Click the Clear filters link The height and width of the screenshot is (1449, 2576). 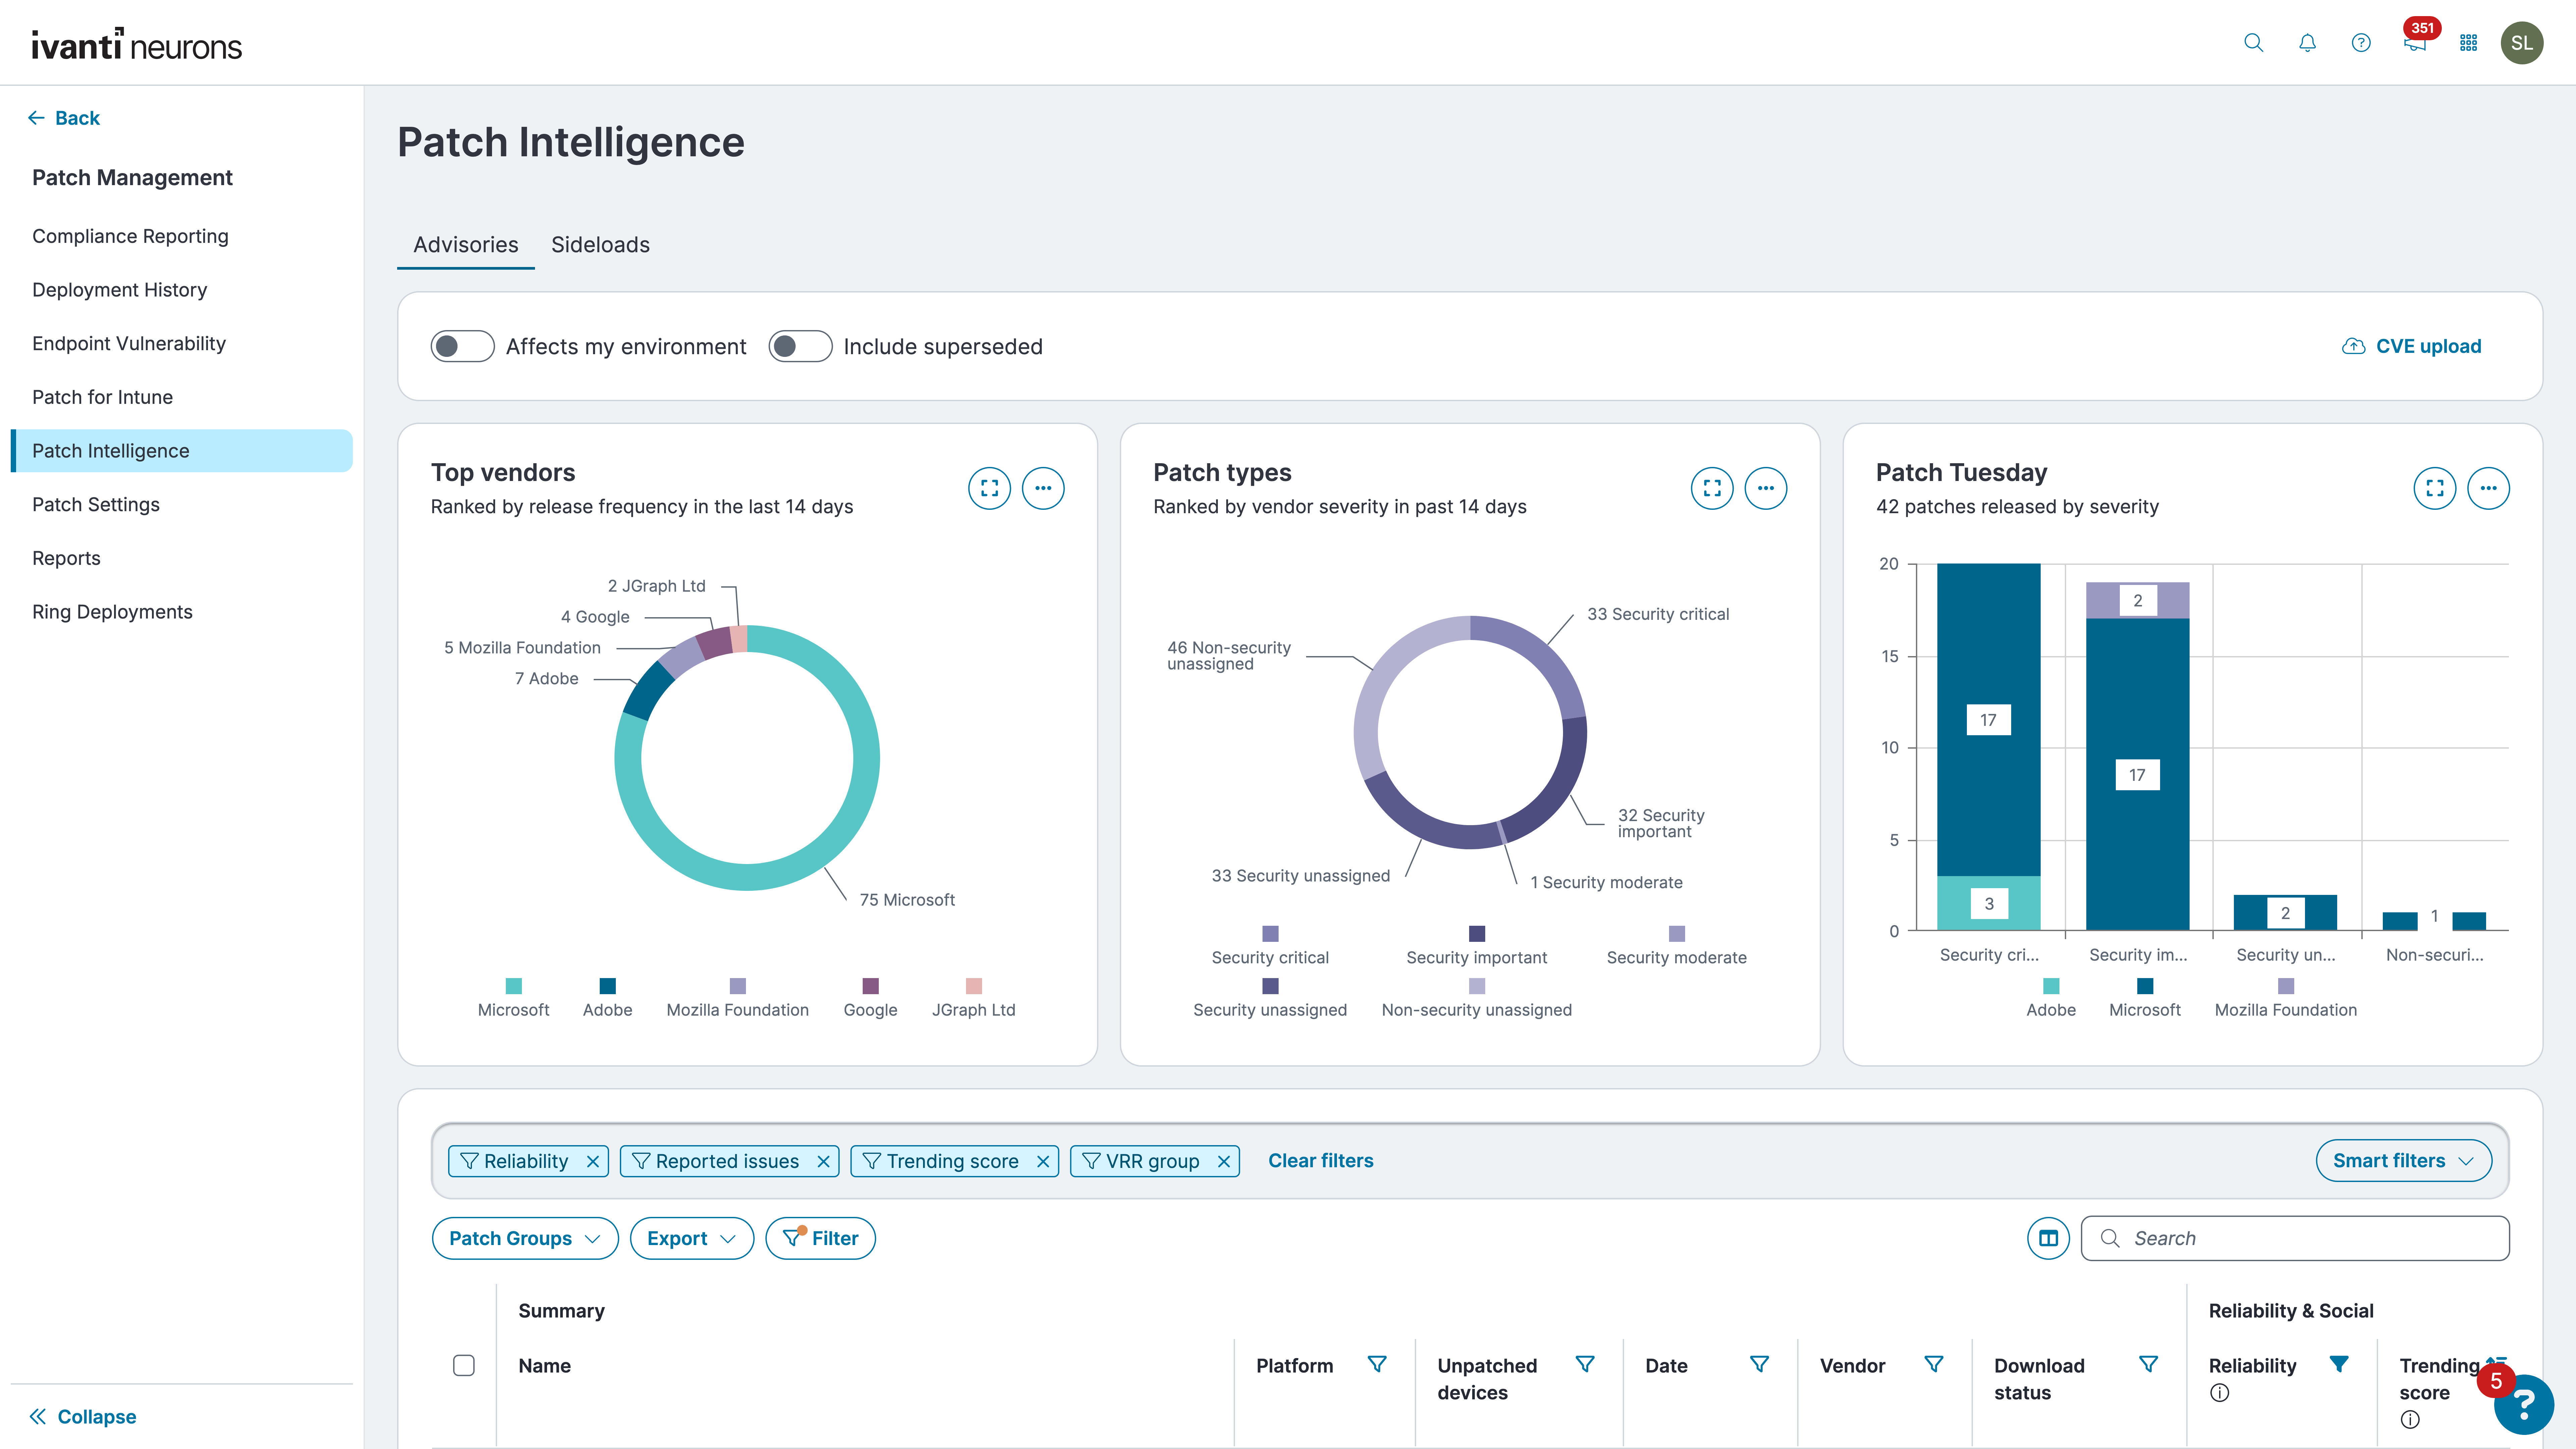point(1320,1160)
